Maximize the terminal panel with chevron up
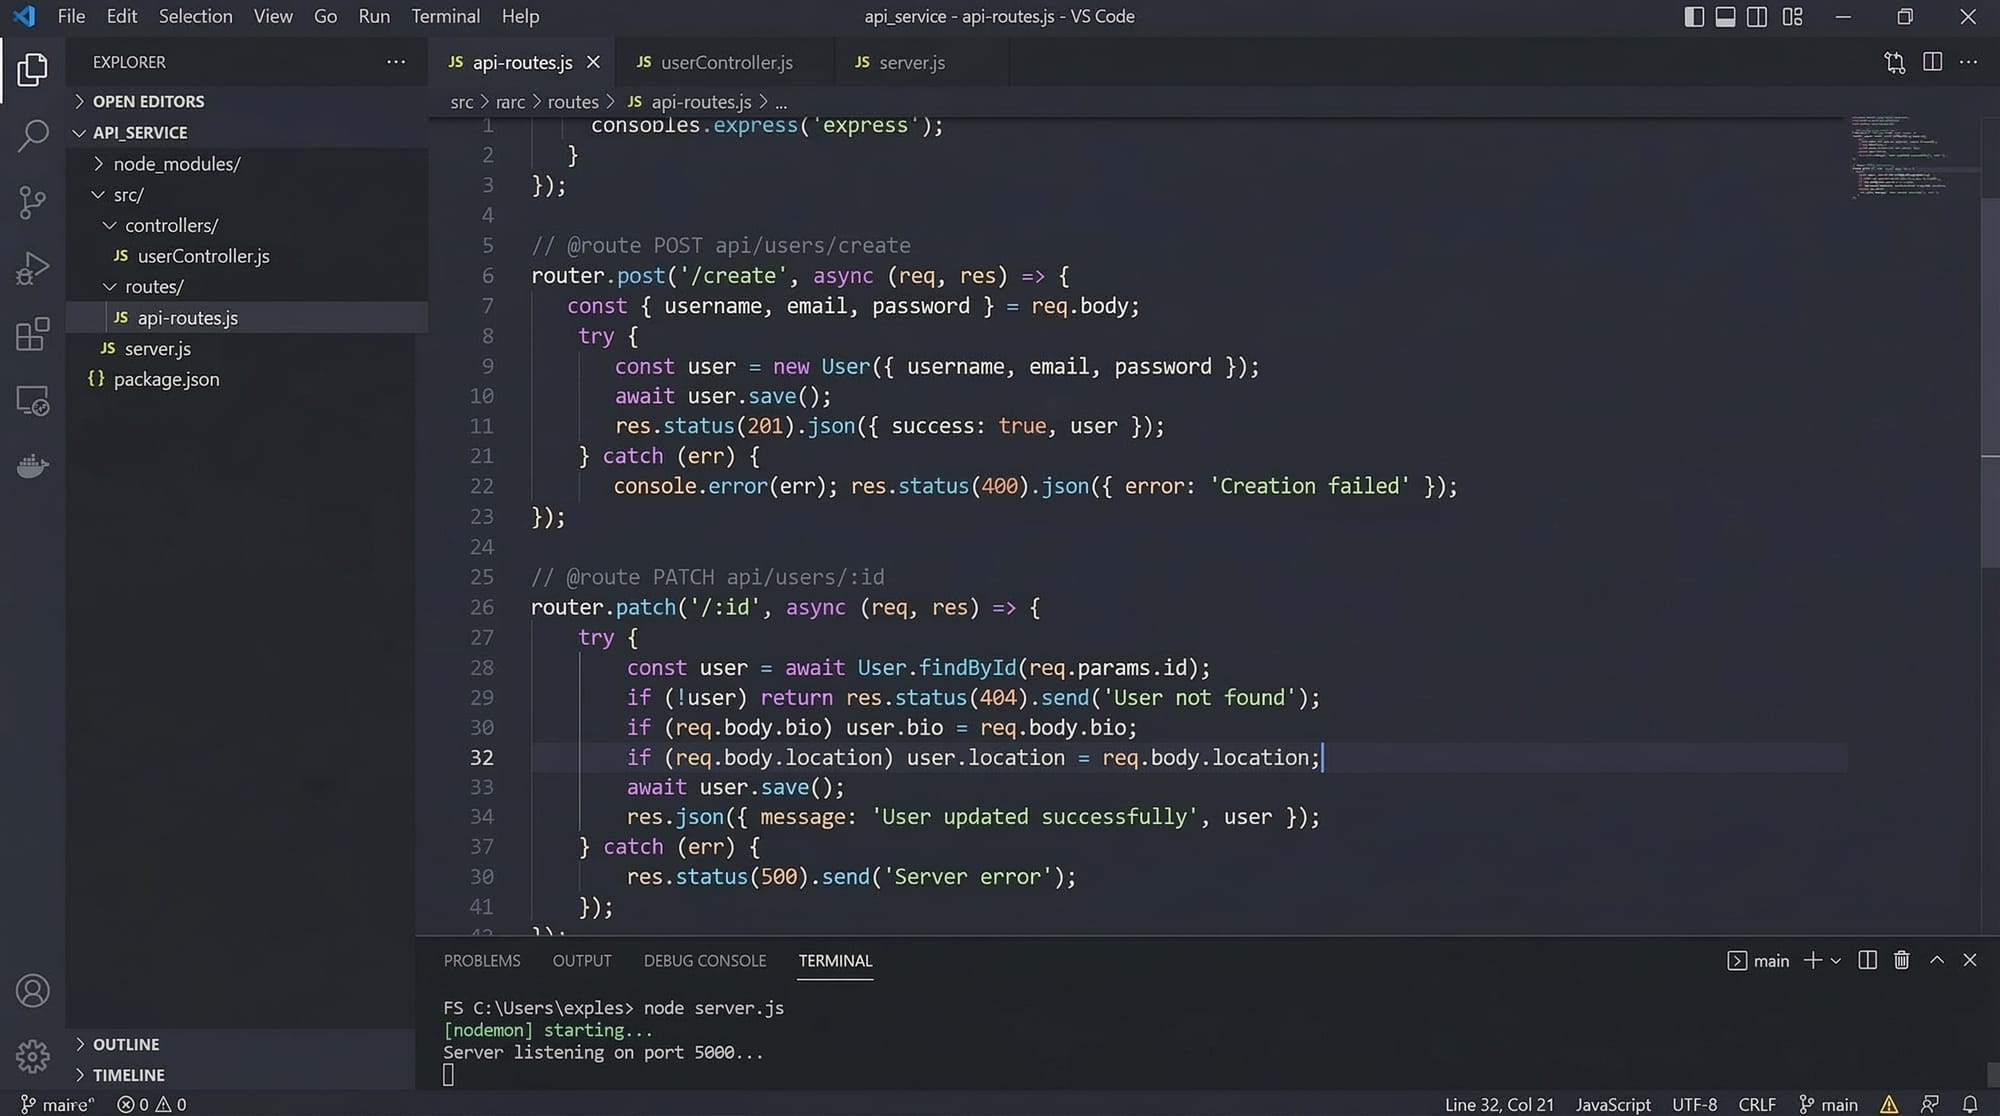This screenshot has width=2000, height=1116. [1937, 960]
